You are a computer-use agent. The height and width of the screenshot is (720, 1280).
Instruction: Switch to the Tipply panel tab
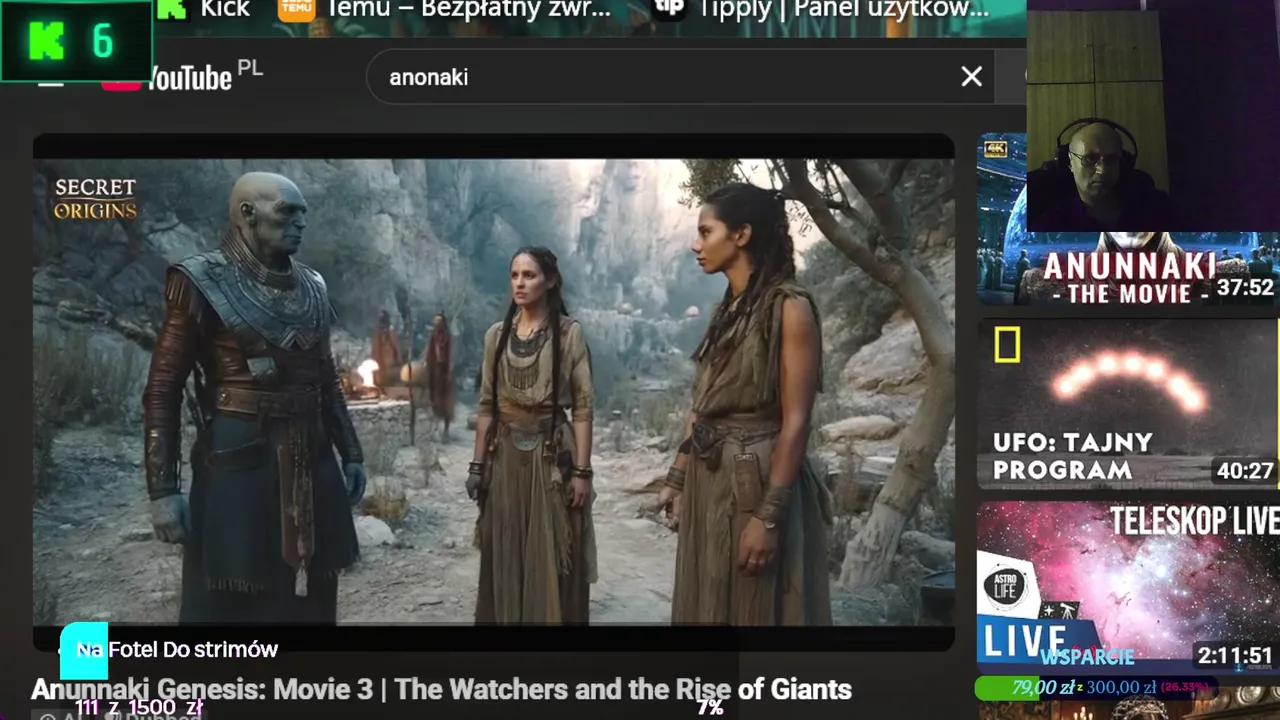tap(821, 10)
